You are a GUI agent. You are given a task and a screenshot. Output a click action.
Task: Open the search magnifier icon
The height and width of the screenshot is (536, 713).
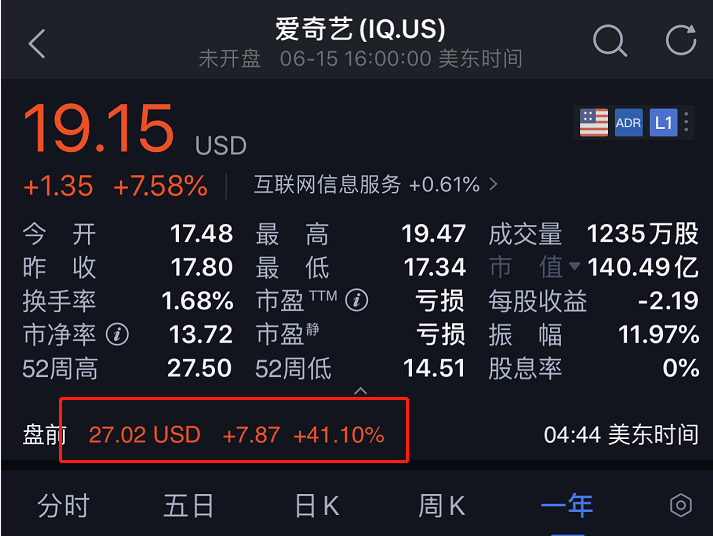click(609, 41)
